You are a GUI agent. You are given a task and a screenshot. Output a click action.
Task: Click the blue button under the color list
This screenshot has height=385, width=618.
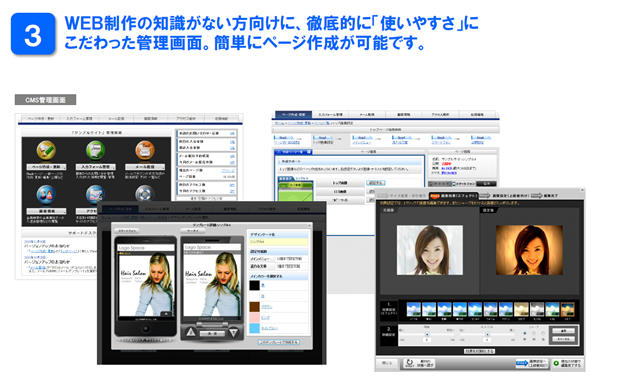(x=279, y=342)
